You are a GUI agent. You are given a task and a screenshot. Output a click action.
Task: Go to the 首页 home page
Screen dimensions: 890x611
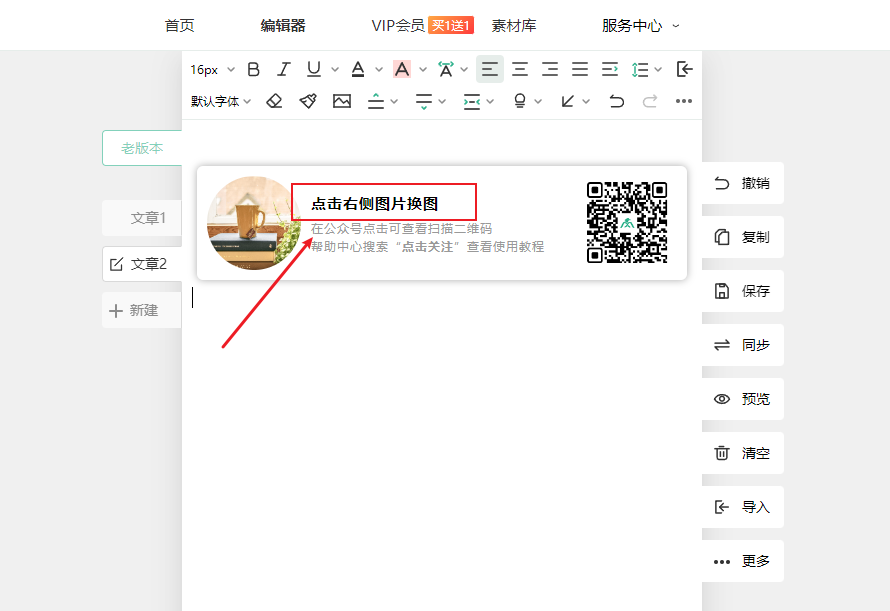179,26
